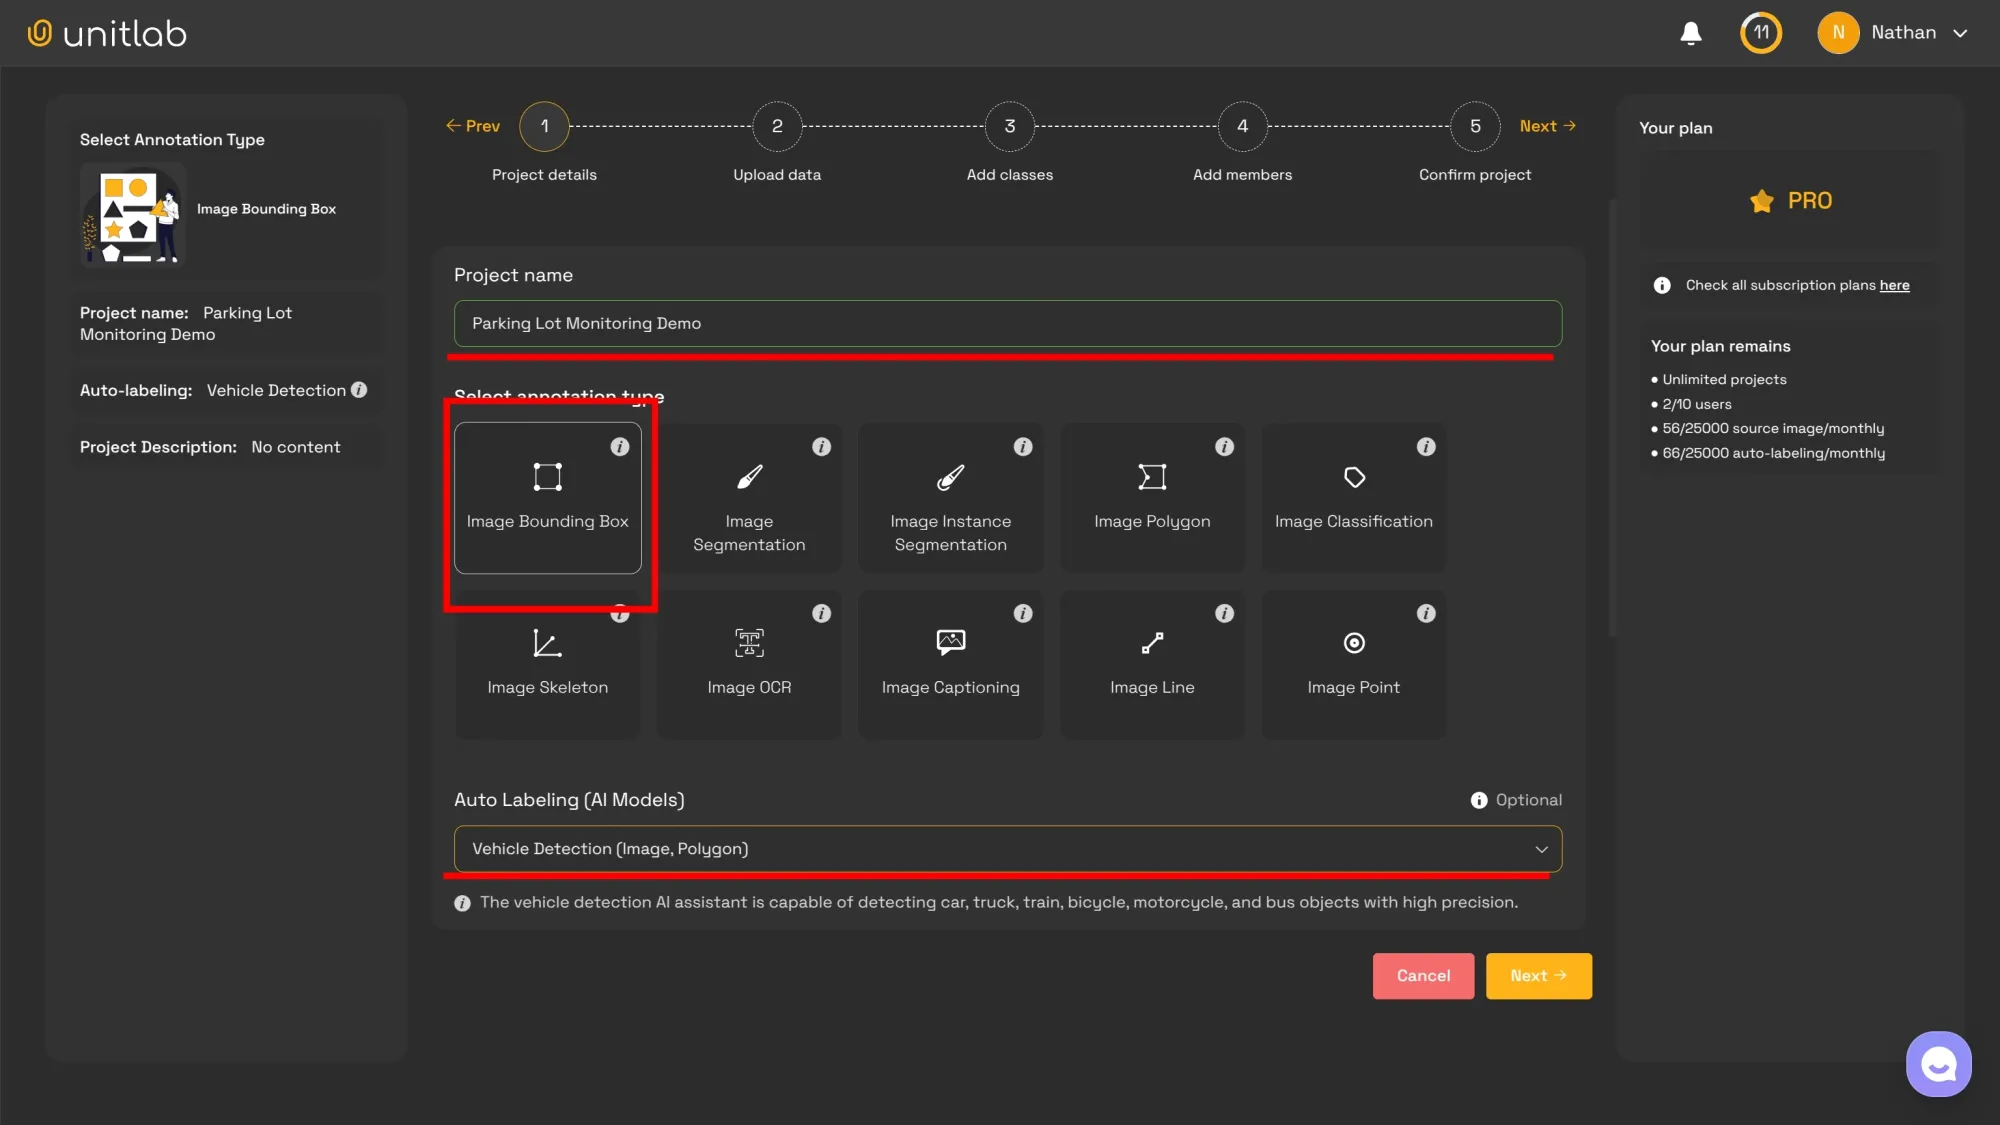Image resolution: width=2000 pixels, height=1125 pixels.
Task: Show the Auto-labeling info tooltip in sidebar
Action: coord(360,390)
